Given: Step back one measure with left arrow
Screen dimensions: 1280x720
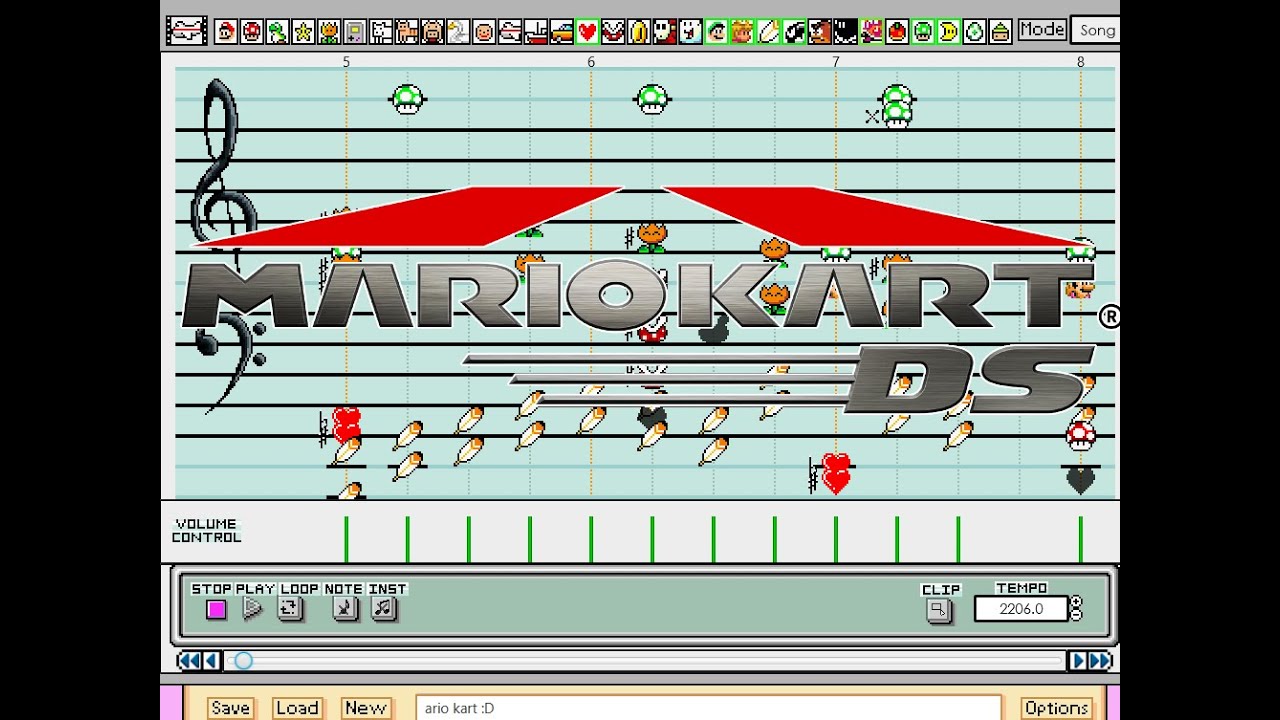Looking at the screenshot, I should tap(211, 660).
